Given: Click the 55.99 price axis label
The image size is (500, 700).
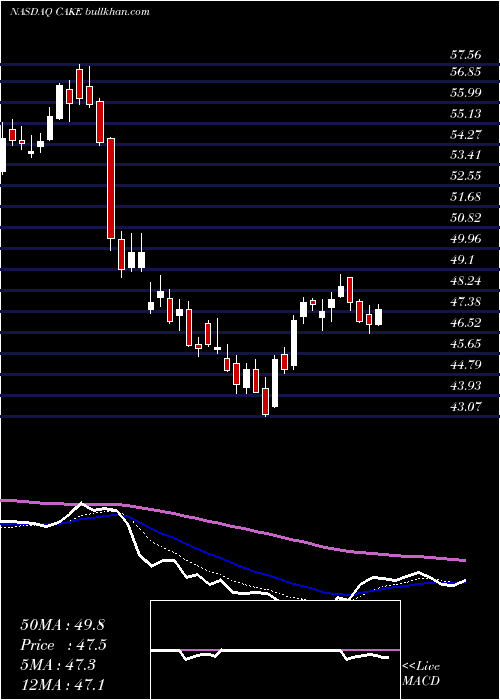Looking at the screenshot, I should [465, 93].
